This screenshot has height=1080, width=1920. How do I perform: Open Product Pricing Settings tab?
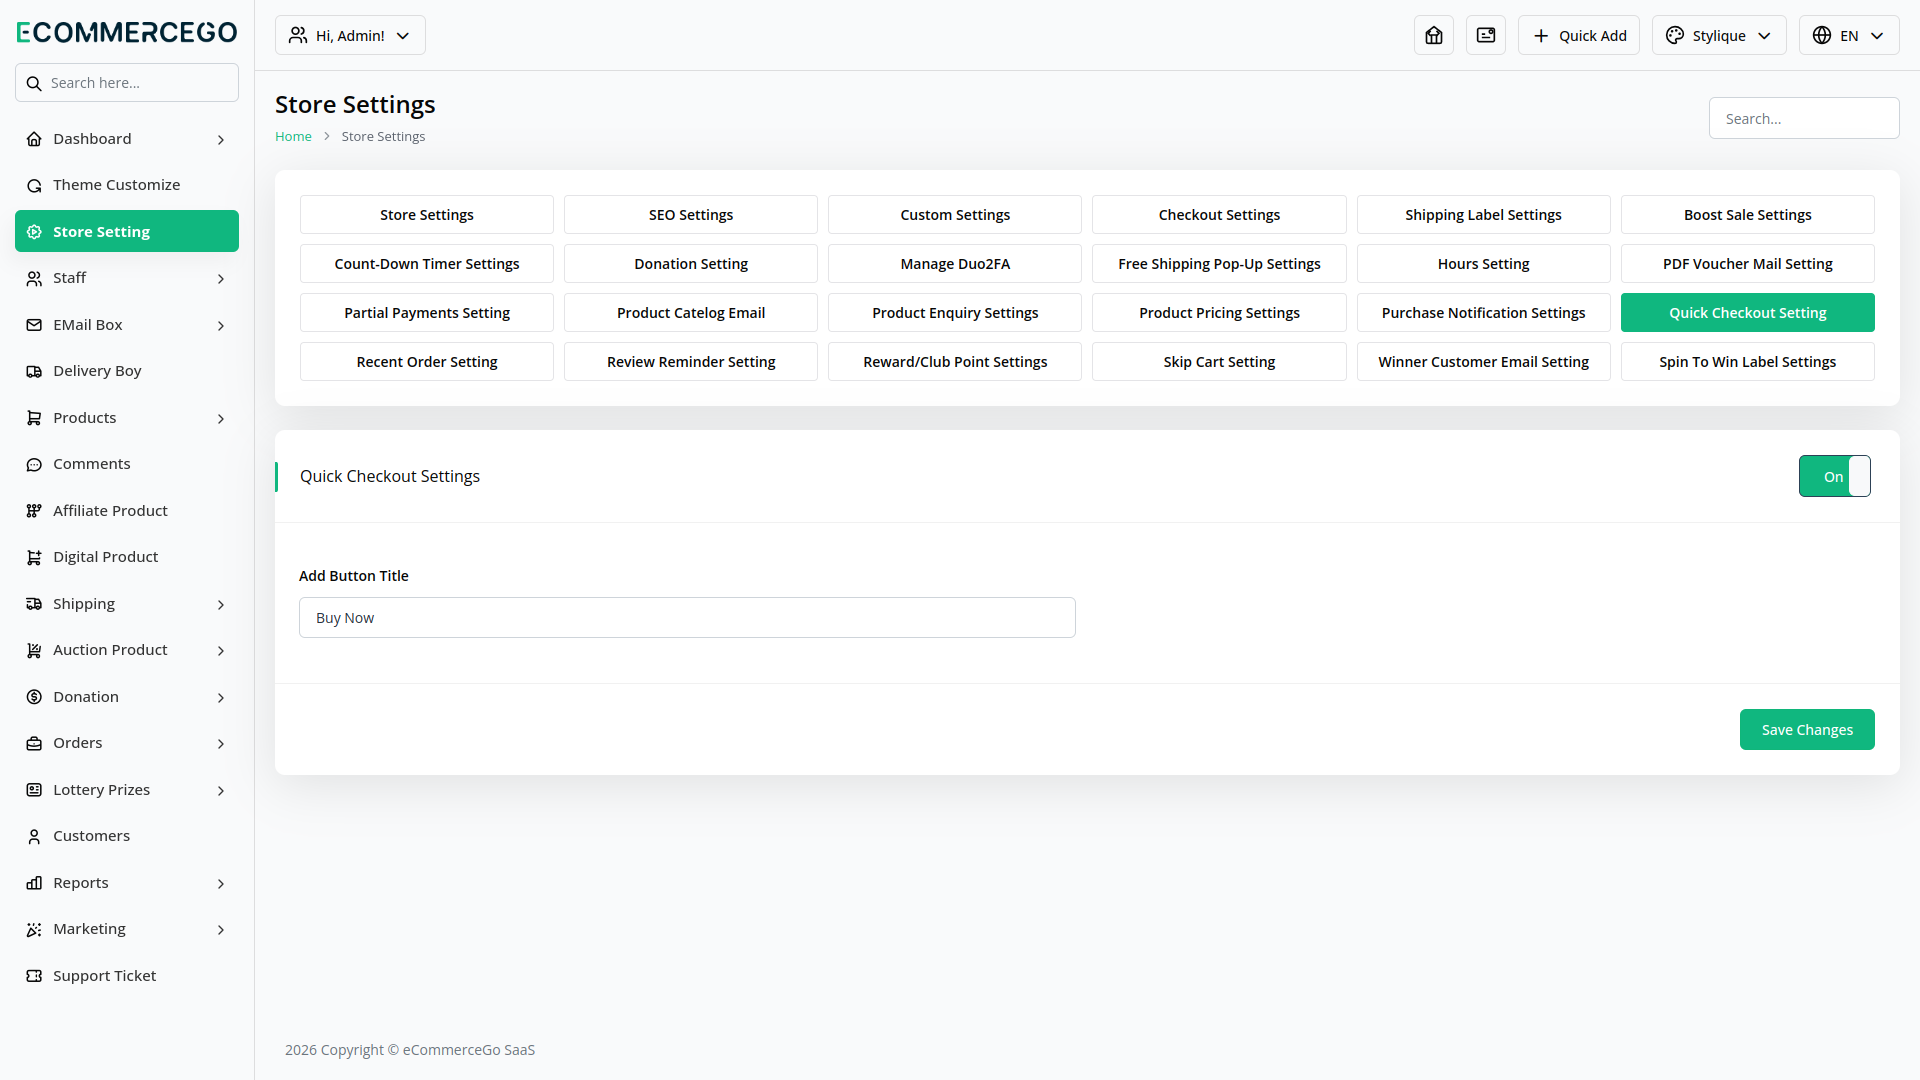tap(1219, 312)
